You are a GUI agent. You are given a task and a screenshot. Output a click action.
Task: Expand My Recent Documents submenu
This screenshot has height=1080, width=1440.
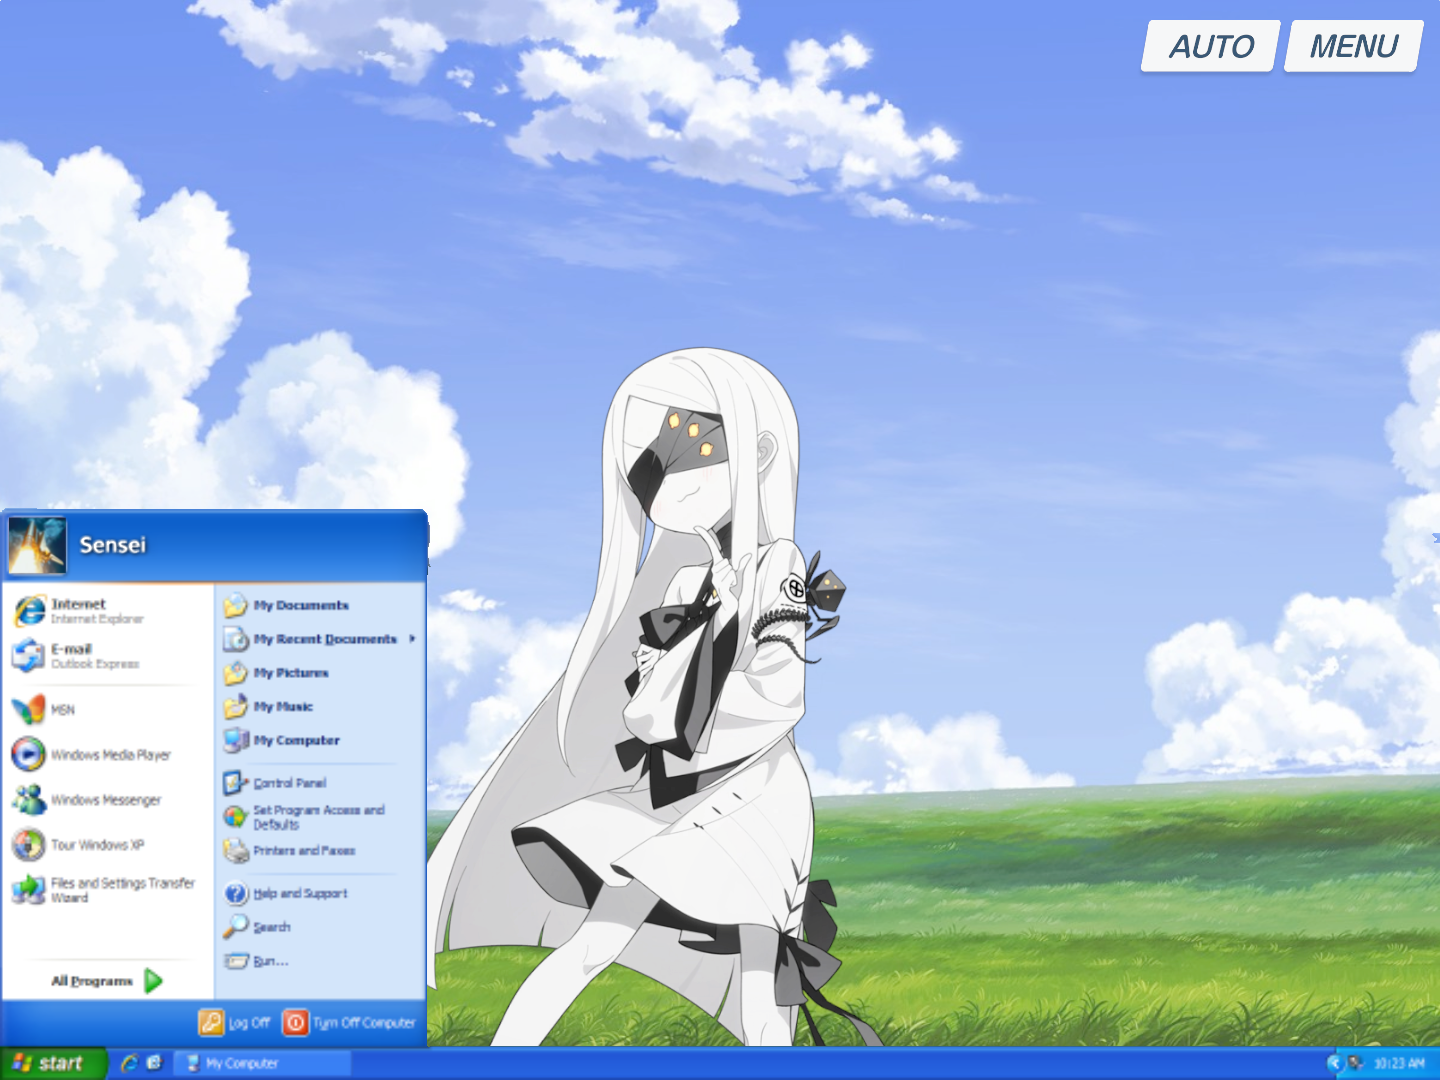320,639
